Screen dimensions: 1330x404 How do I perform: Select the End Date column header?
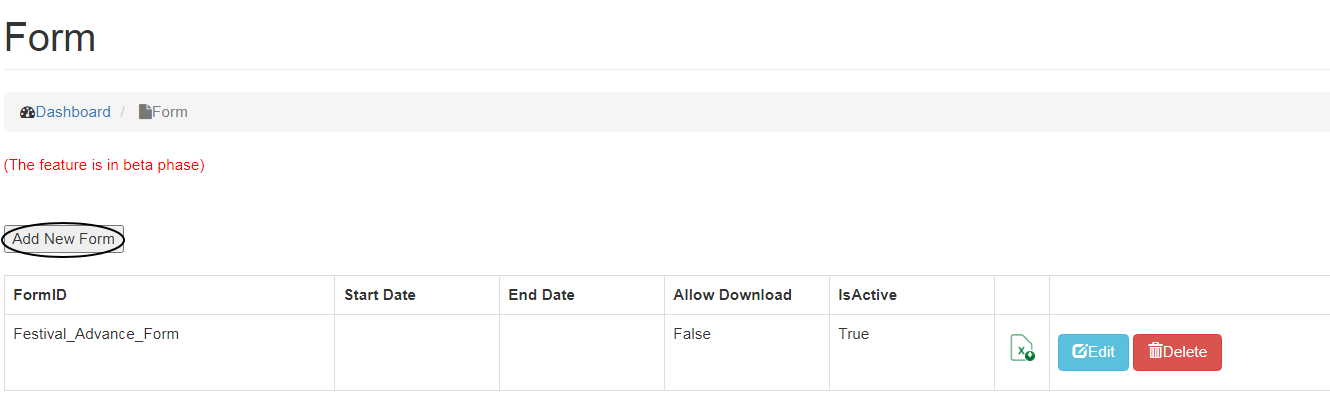(541, 295)
